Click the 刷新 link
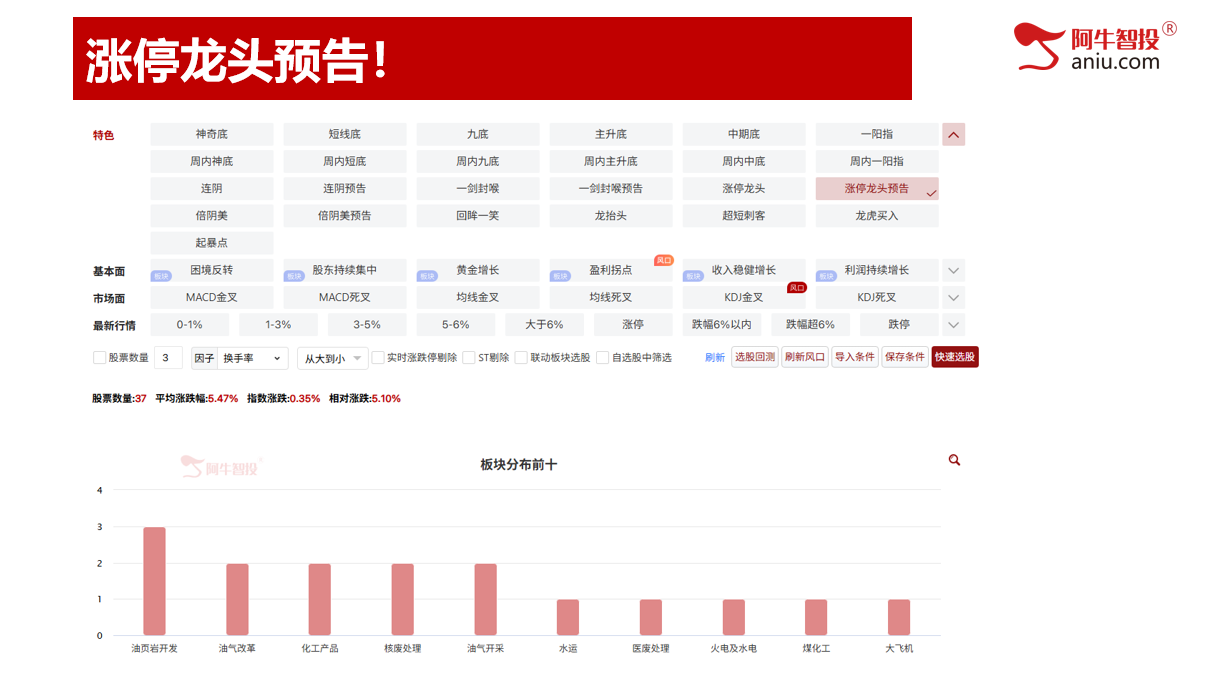 tap(715, 358)
